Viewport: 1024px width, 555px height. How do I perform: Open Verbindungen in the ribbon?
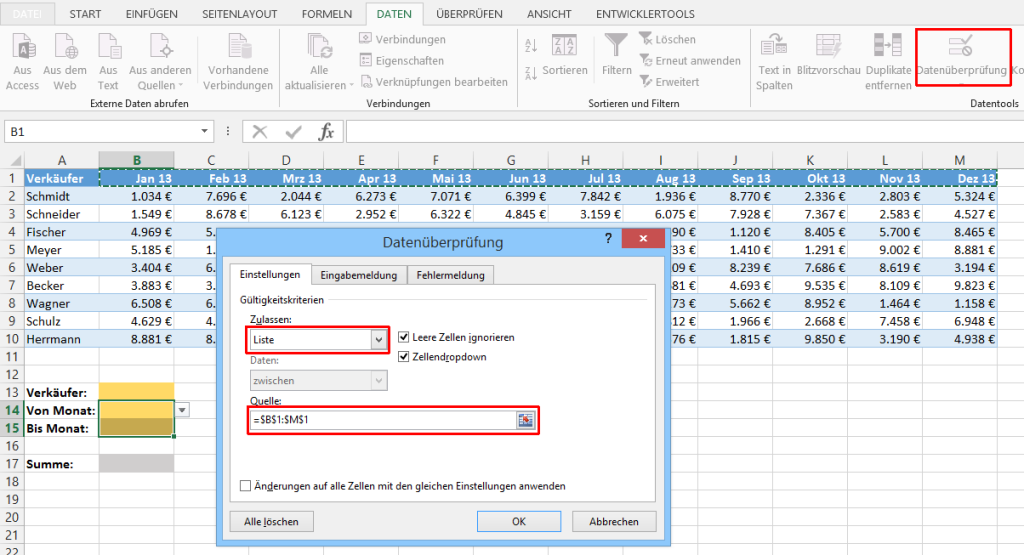(x=402, y=39)
